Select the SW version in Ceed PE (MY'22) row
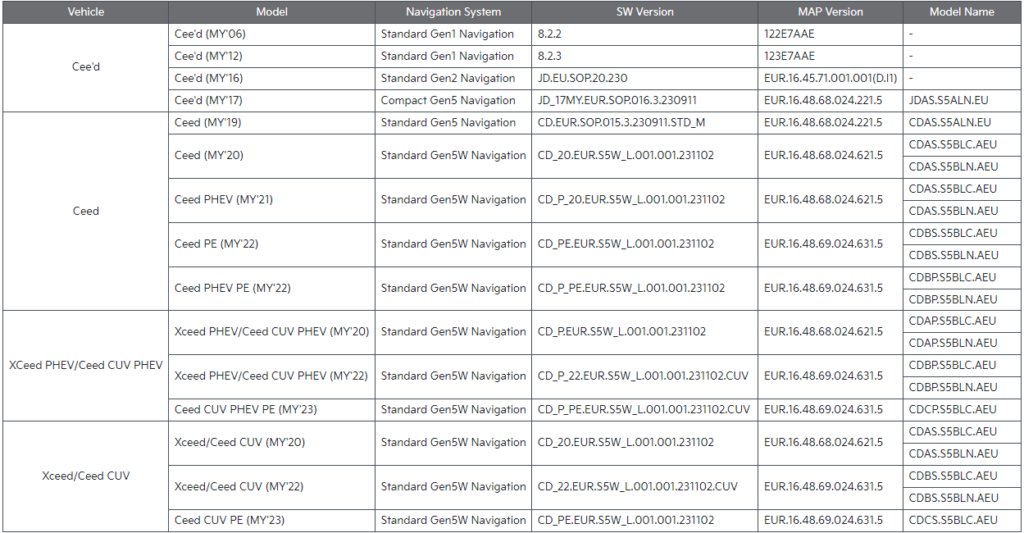1024x533 pixels. click(645, 244)
